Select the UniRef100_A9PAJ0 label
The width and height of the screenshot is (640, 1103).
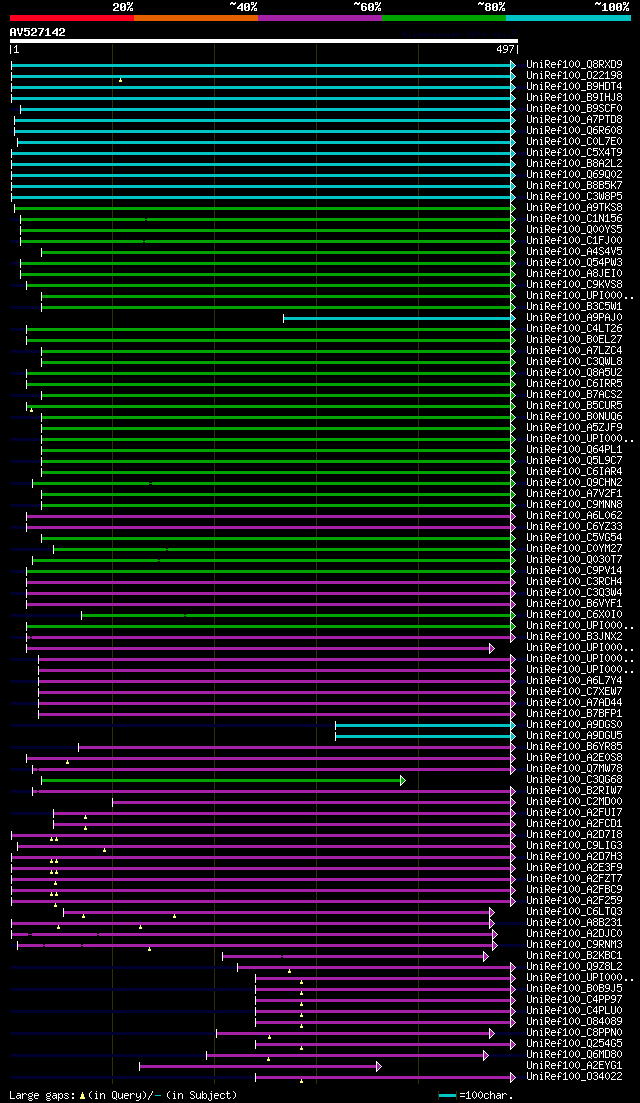574,318
